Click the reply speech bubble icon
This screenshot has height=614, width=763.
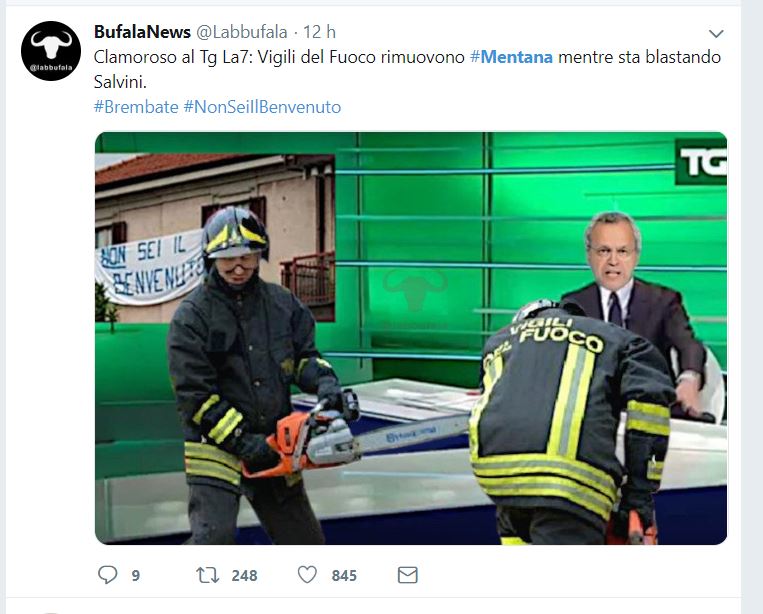pos(108,575)
